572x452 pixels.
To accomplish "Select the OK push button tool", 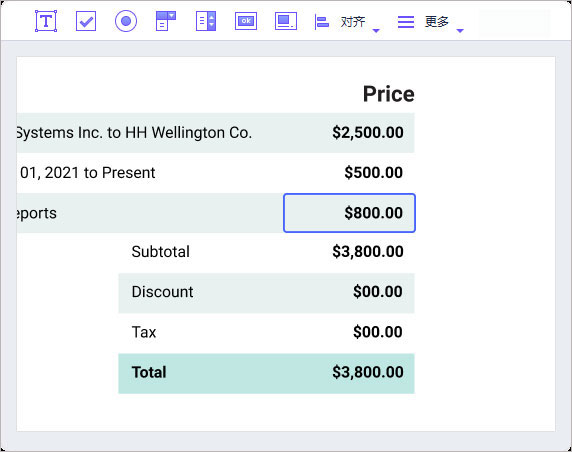I will [x=246, y=21].
